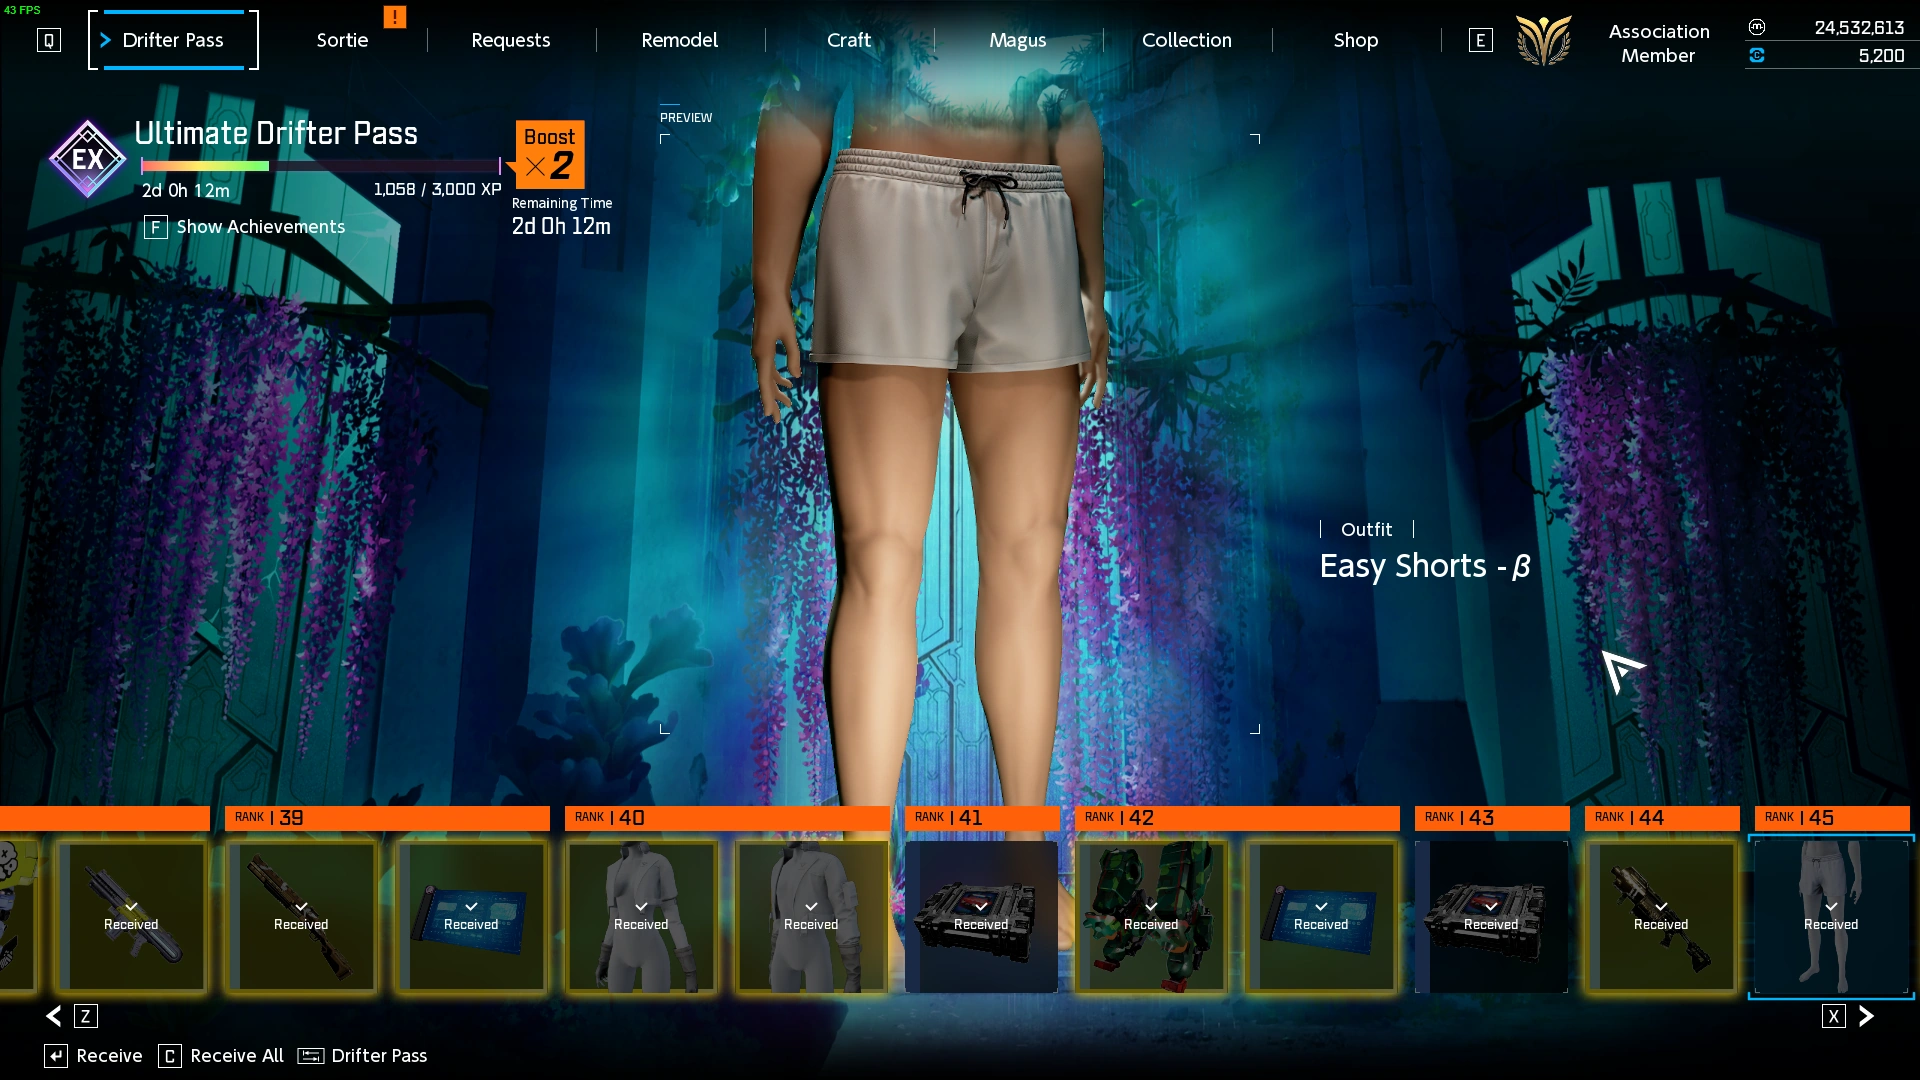Select the Rank 45 Easy Shorts reward
Screen dimensions: 1920x1080
(x=1831, y=916)
